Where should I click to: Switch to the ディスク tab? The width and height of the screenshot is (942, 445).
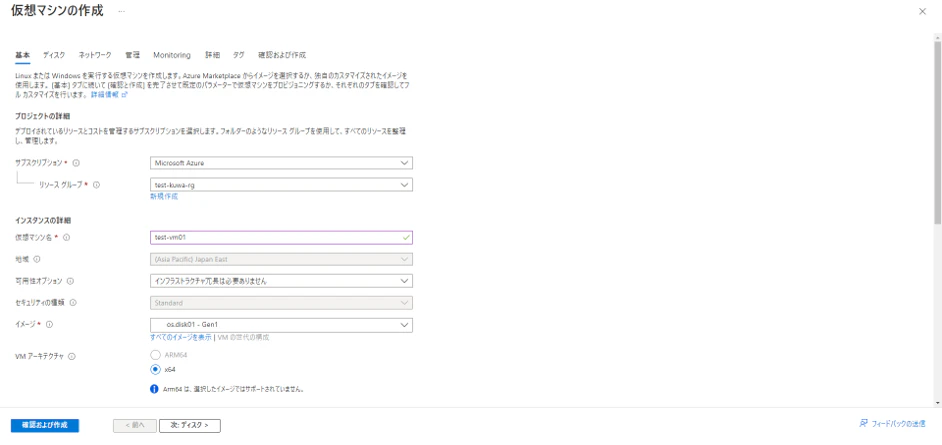coord(54,55)
